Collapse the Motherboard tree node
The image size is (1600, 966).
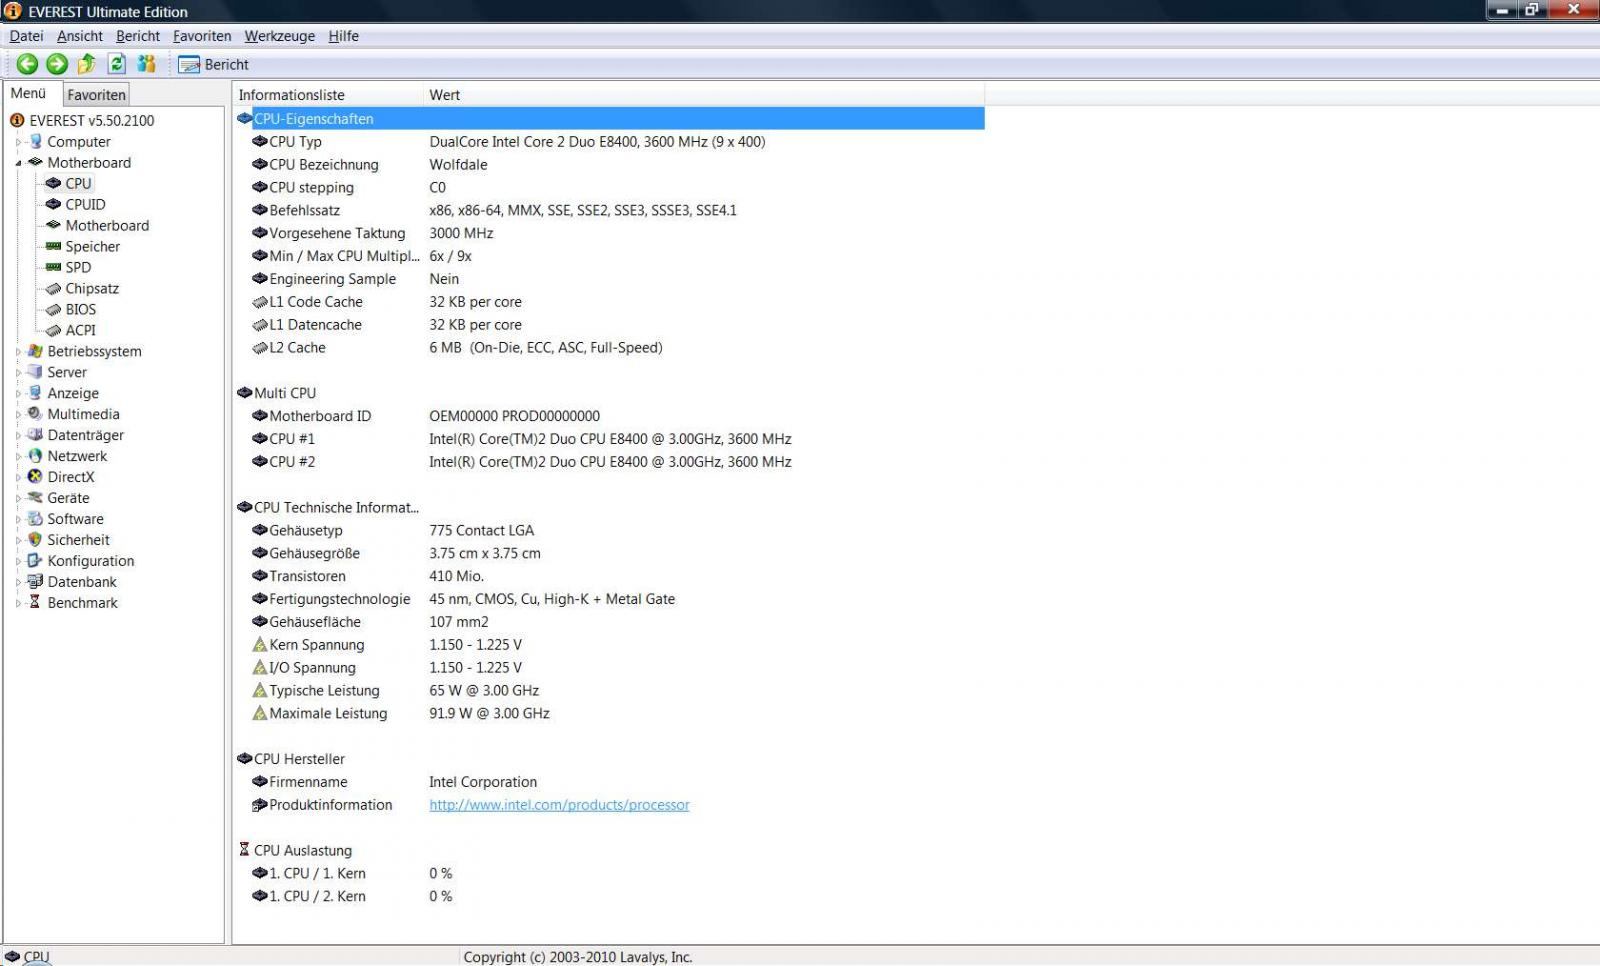[x=18, y=163]
